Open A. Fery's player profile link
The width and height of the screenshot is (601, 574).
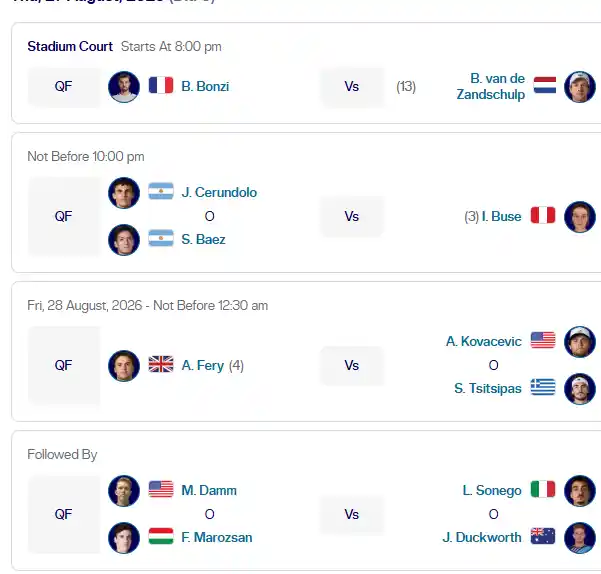click(202, 366)
